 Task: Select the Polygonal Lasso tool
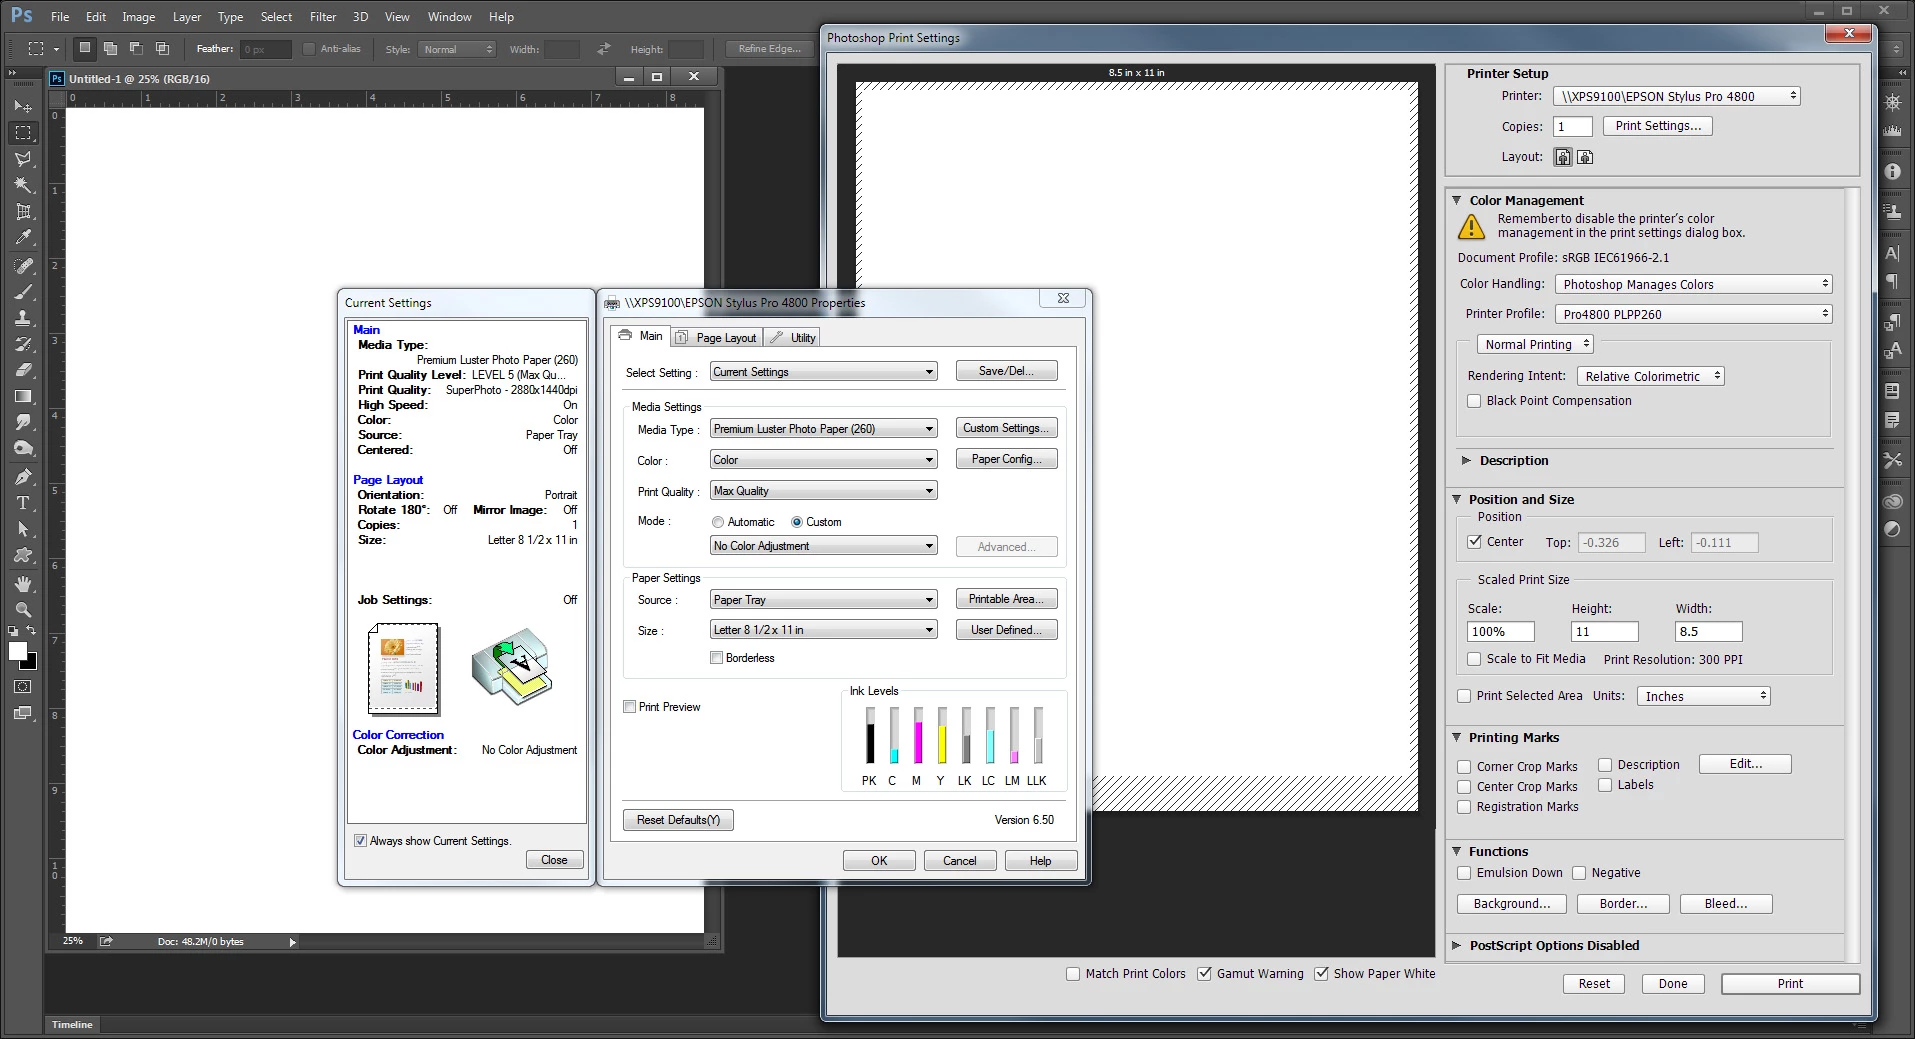[23, 159]
